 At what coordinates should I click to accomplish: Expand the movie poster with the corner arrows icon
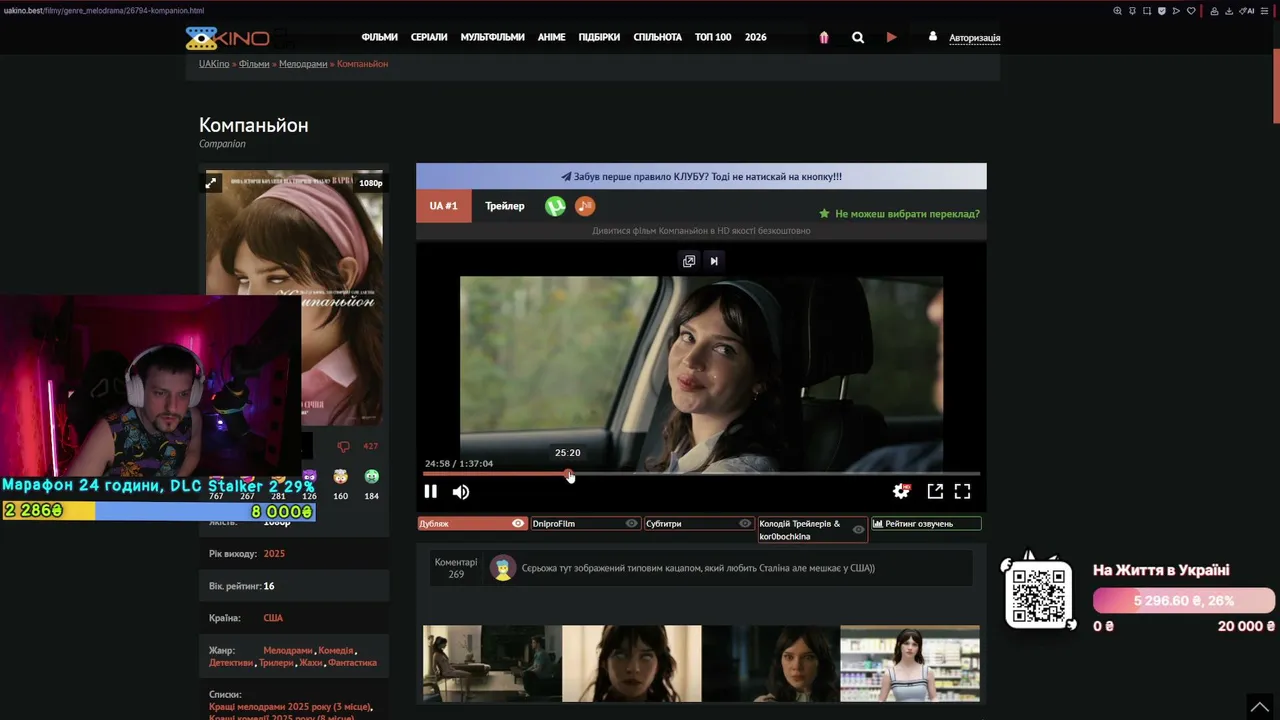211,183
